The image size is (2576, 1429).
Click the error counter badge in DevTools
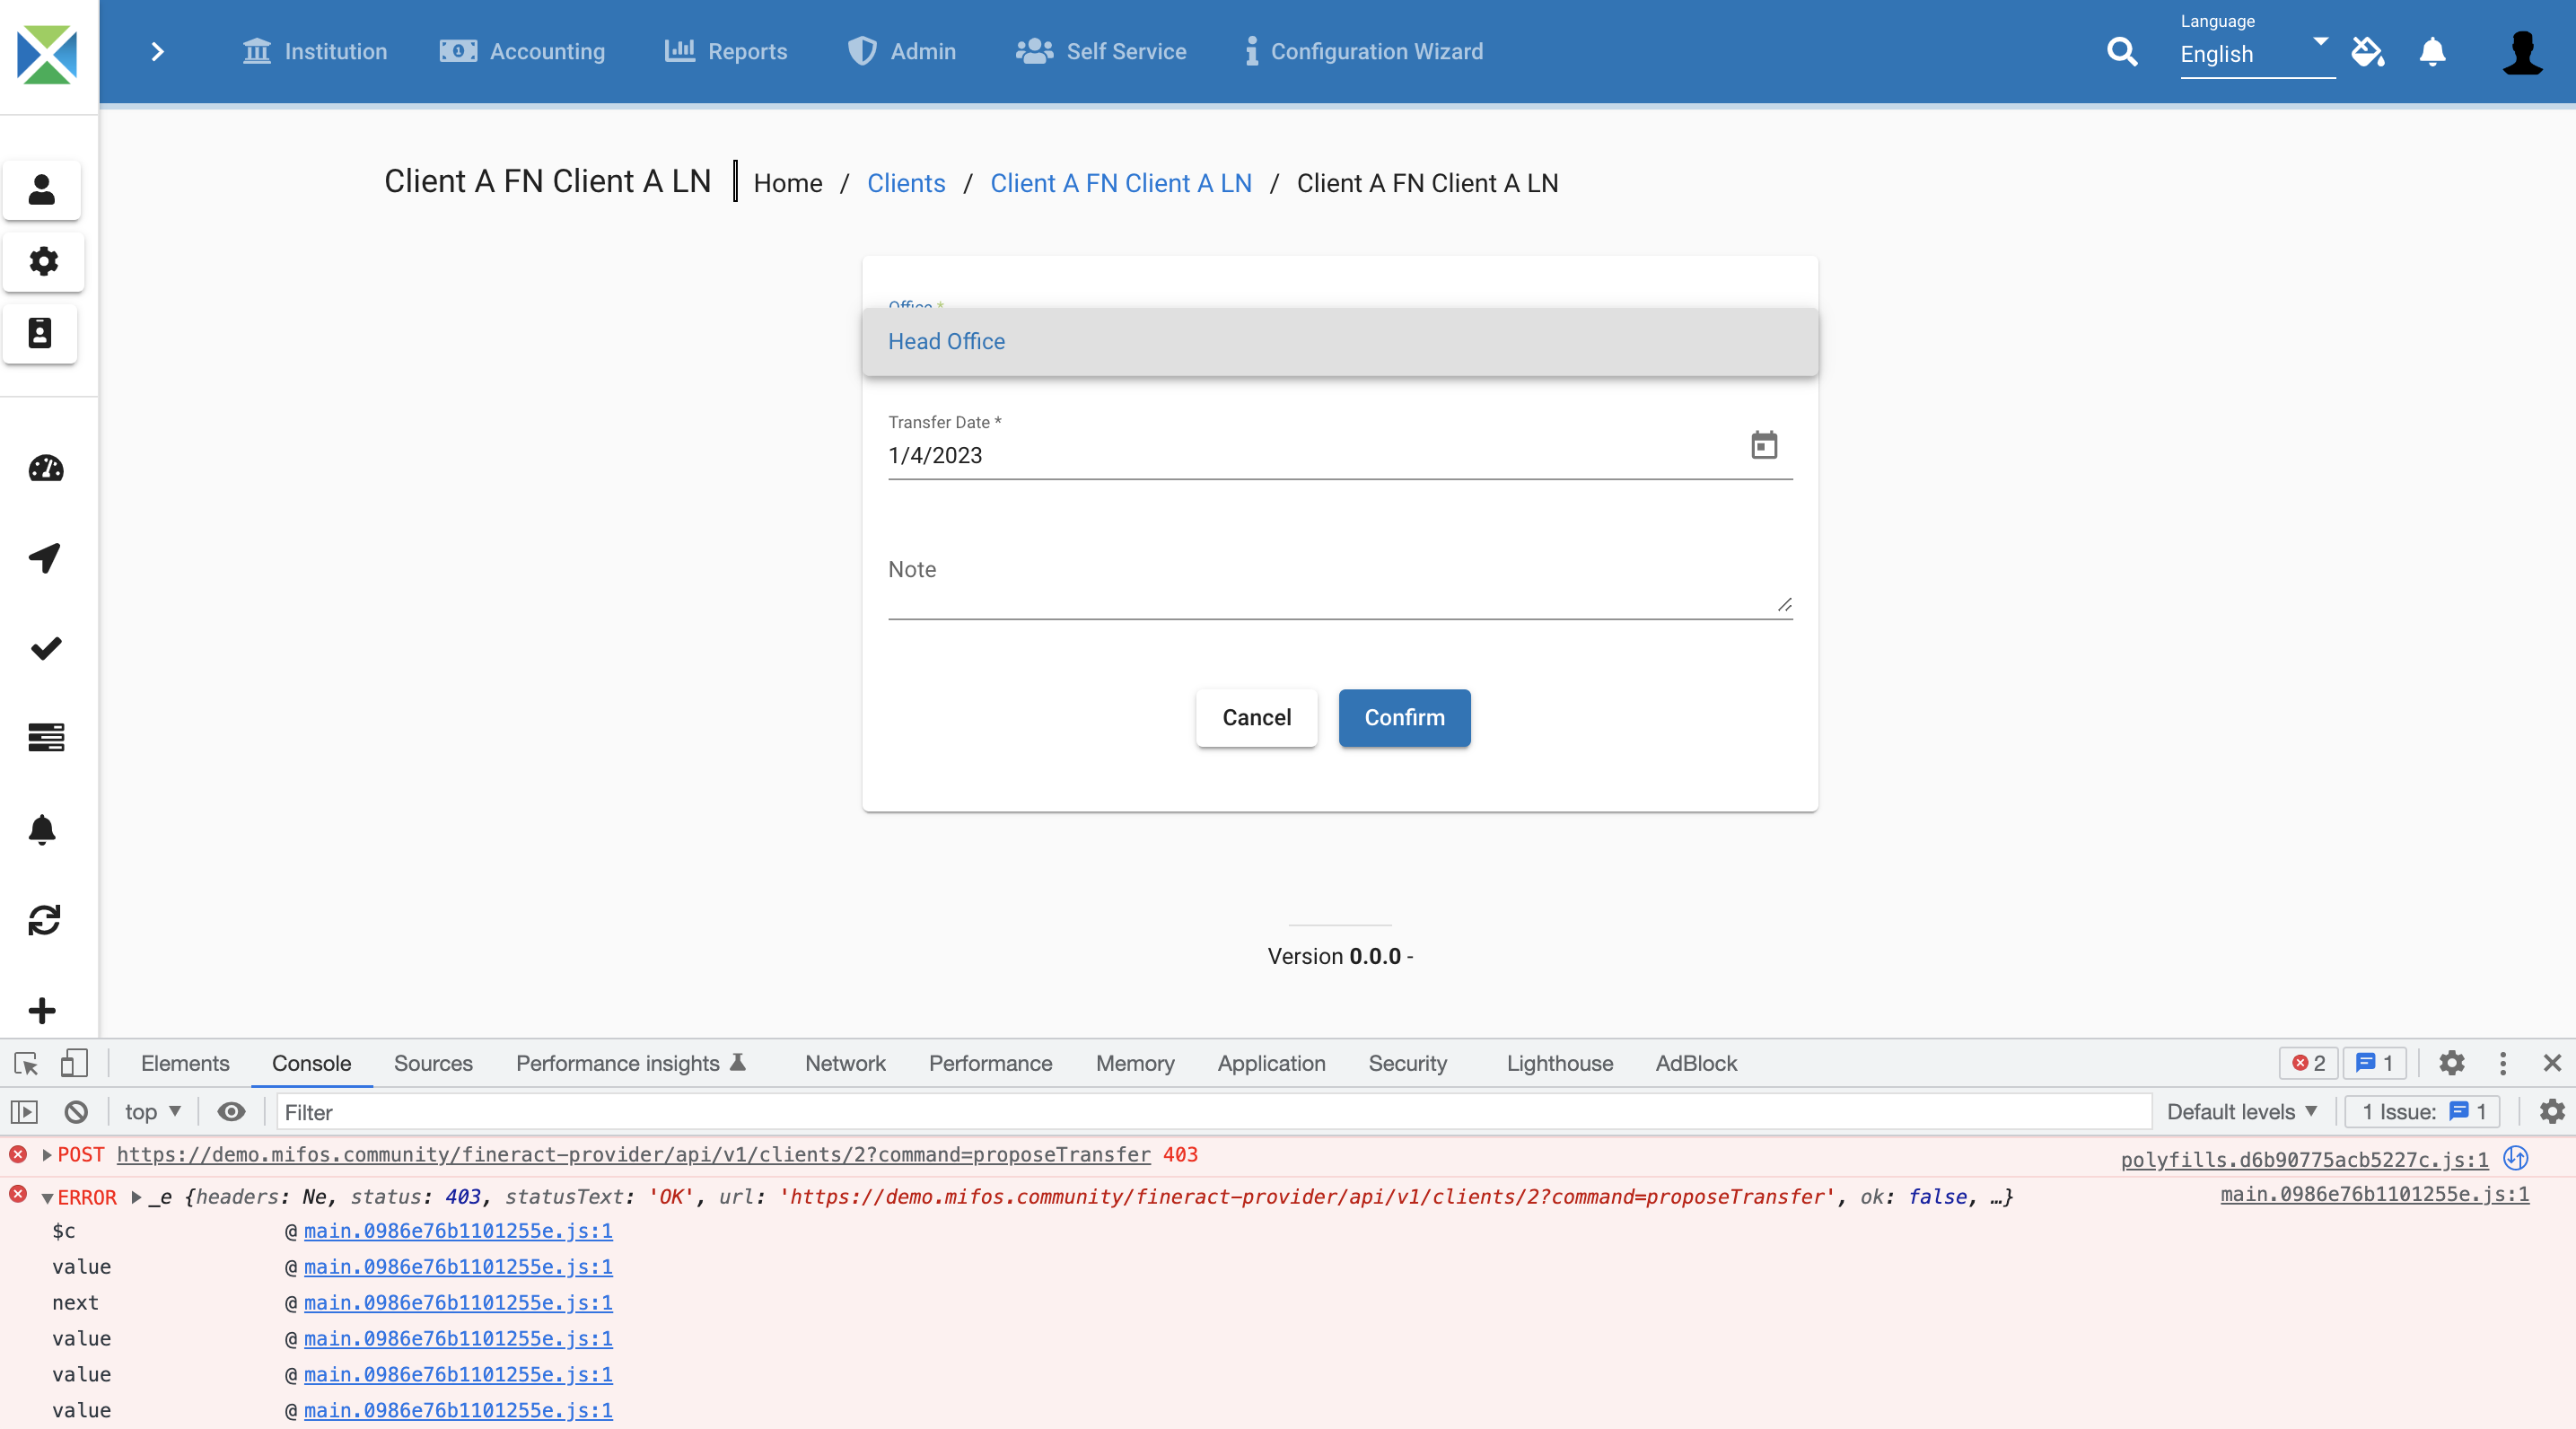2308,1064
